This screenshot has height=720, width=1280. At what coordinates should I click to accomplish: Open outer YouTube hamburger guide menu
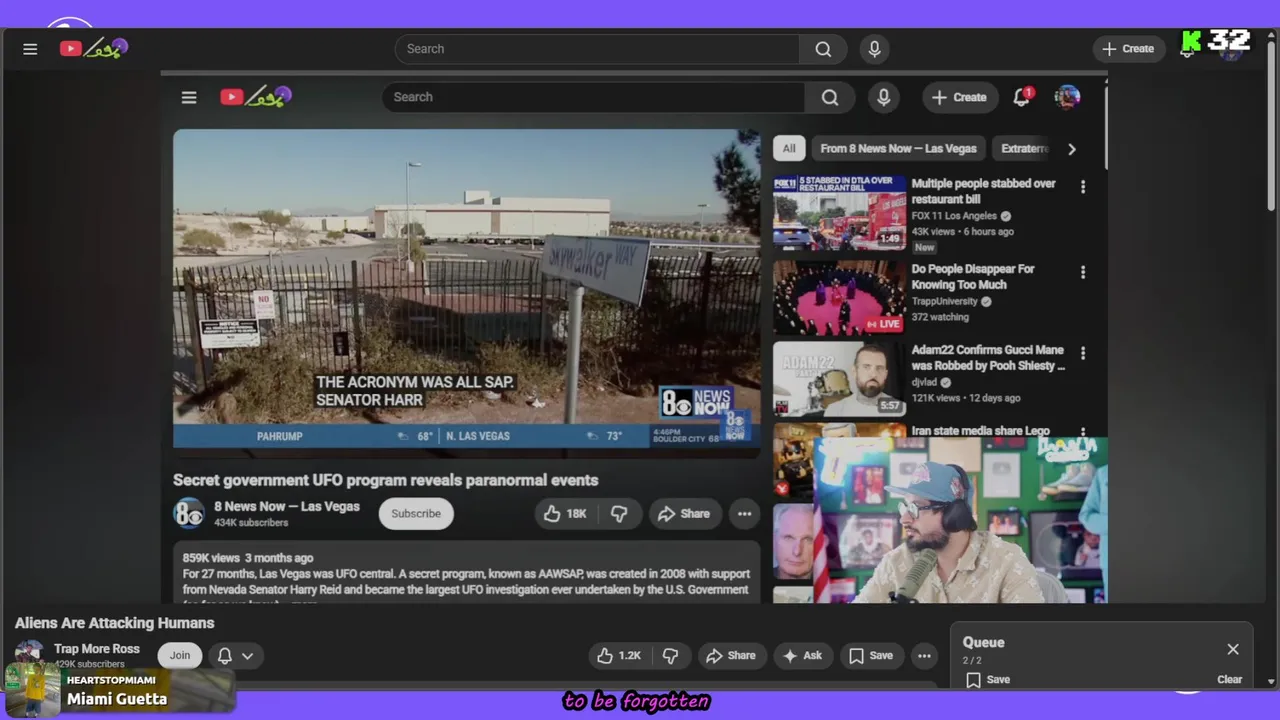[30, 48]
